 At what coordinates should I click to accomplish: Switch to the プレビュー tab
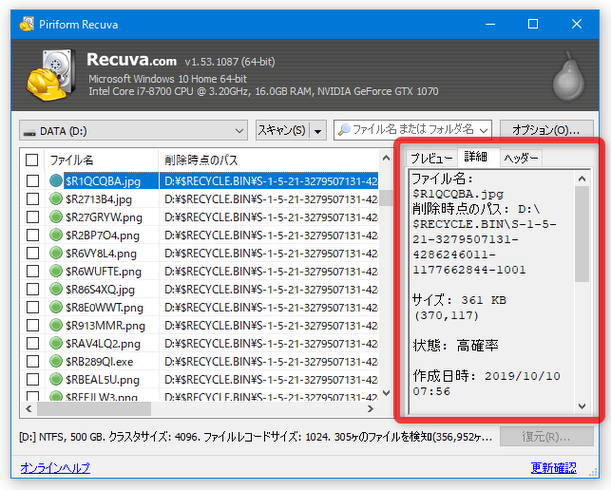(431, 158)
